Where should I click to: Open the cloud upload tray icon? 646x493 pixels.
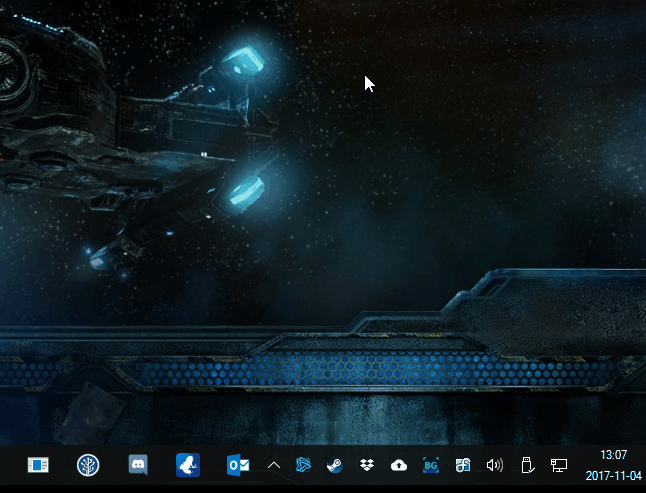click(398, 465)
